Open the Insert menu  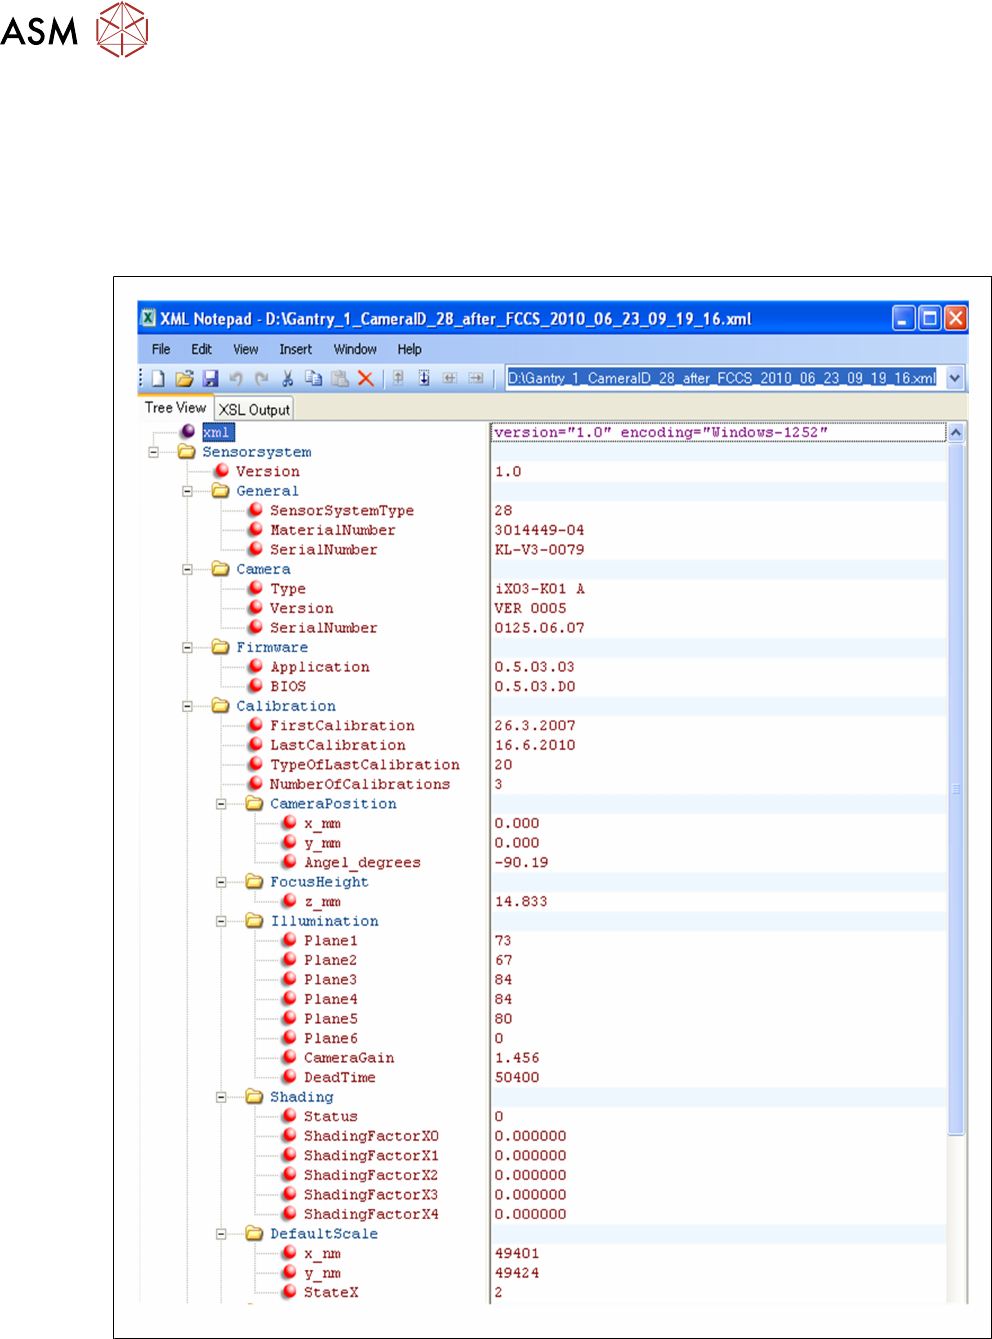295,349
